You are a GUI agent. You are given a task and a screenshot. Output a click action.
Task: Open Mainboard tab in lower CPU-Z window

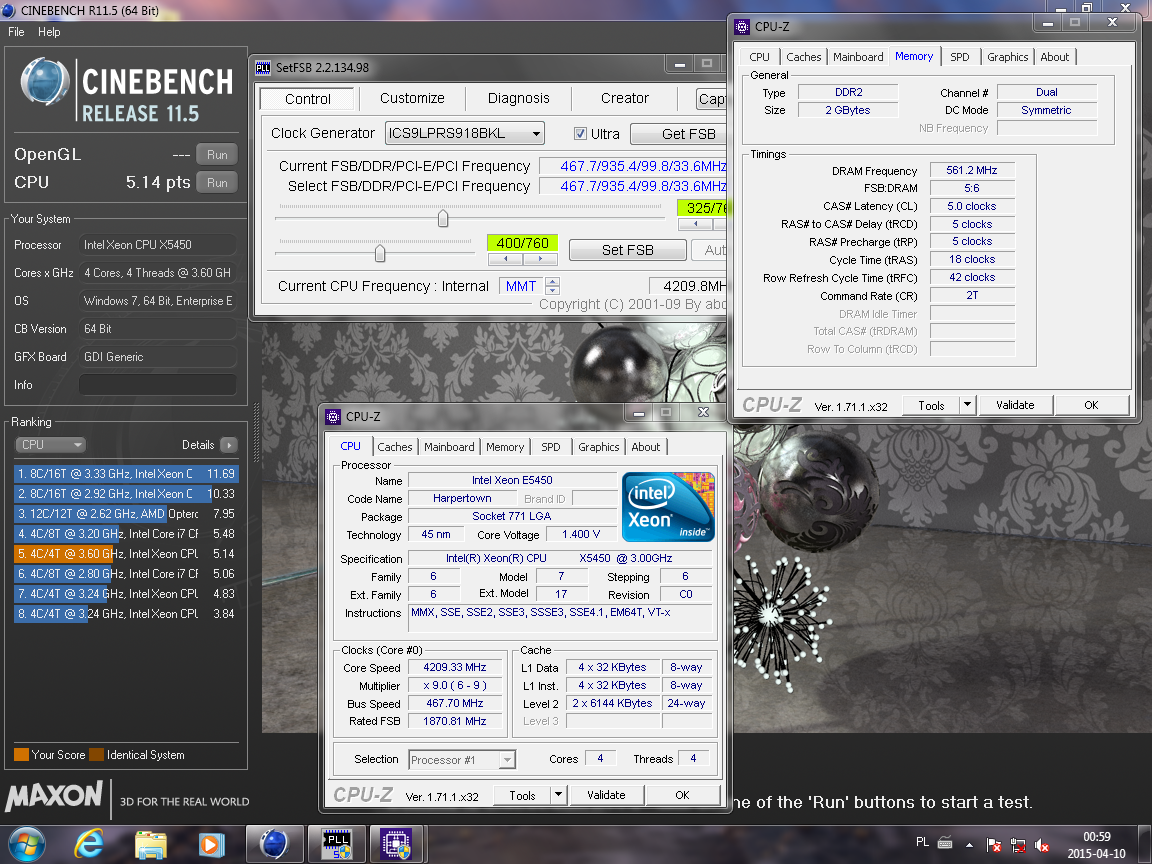coord(449,447)
